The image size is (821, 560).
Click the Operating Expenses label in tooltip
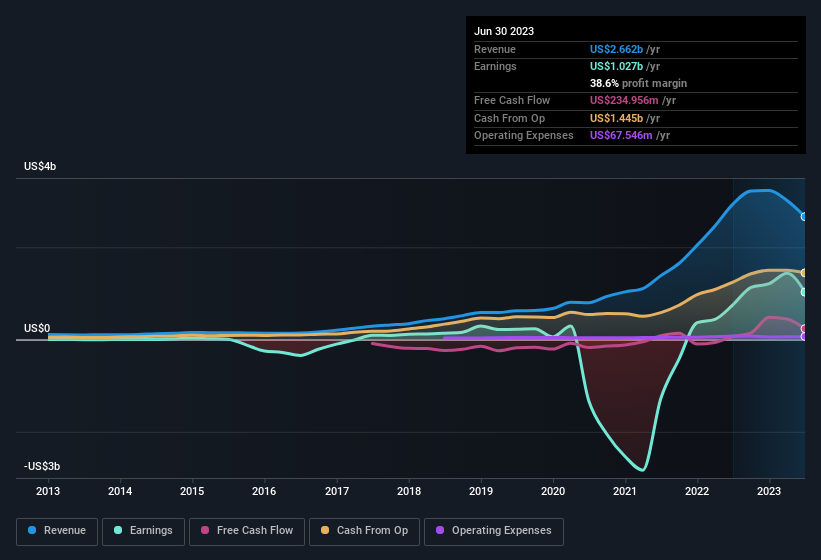[524, 136]
